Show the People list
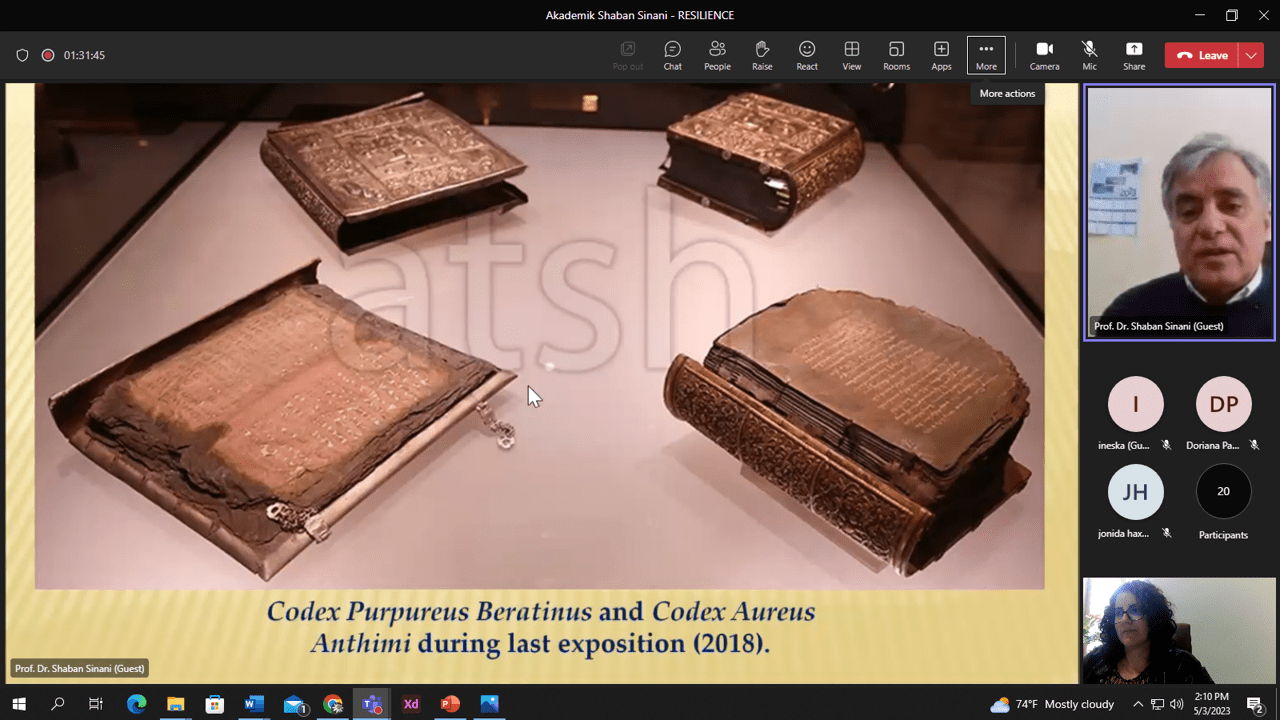This screenshot has width=1280, height=720. [x=717, y=55]
